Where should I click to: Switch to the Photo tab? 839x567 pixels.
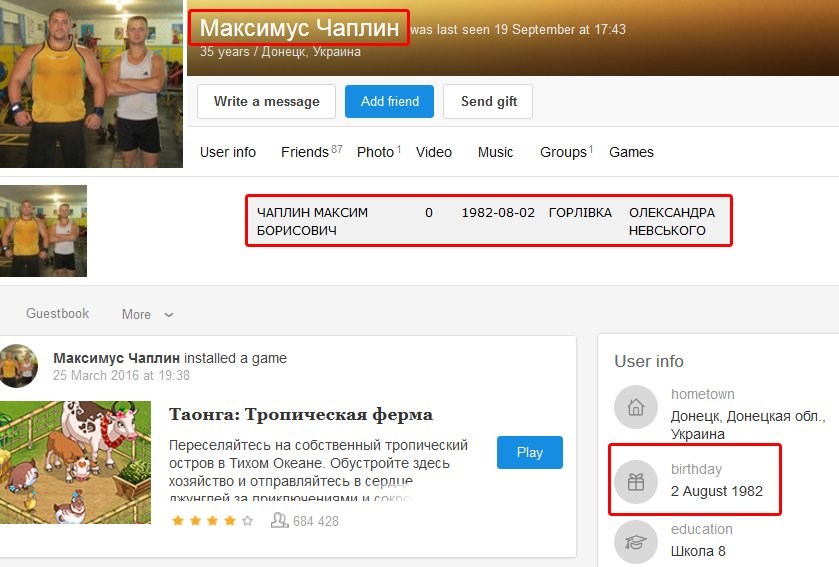pyautogui.click(x=379, y=152)
